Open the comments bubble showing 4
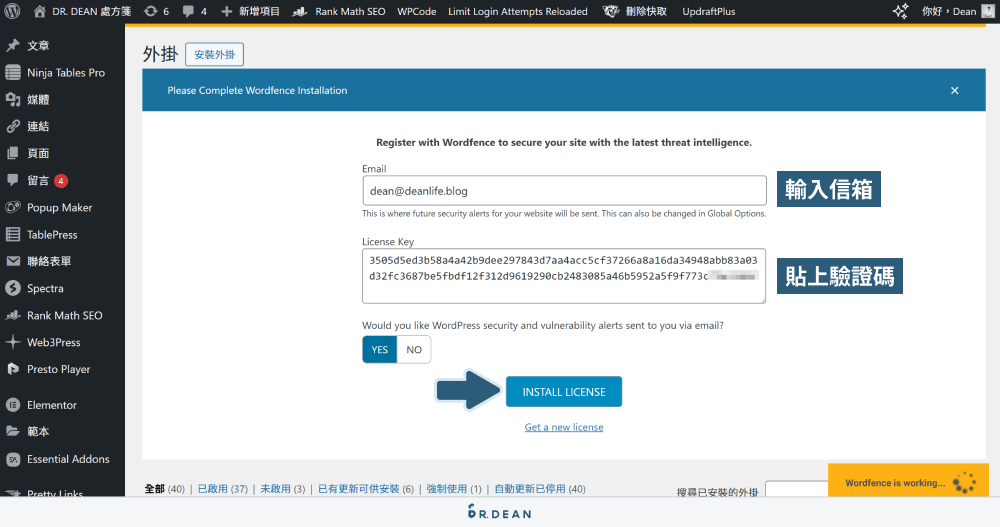Screen dimensions: 1000x527 click(188, 11)
